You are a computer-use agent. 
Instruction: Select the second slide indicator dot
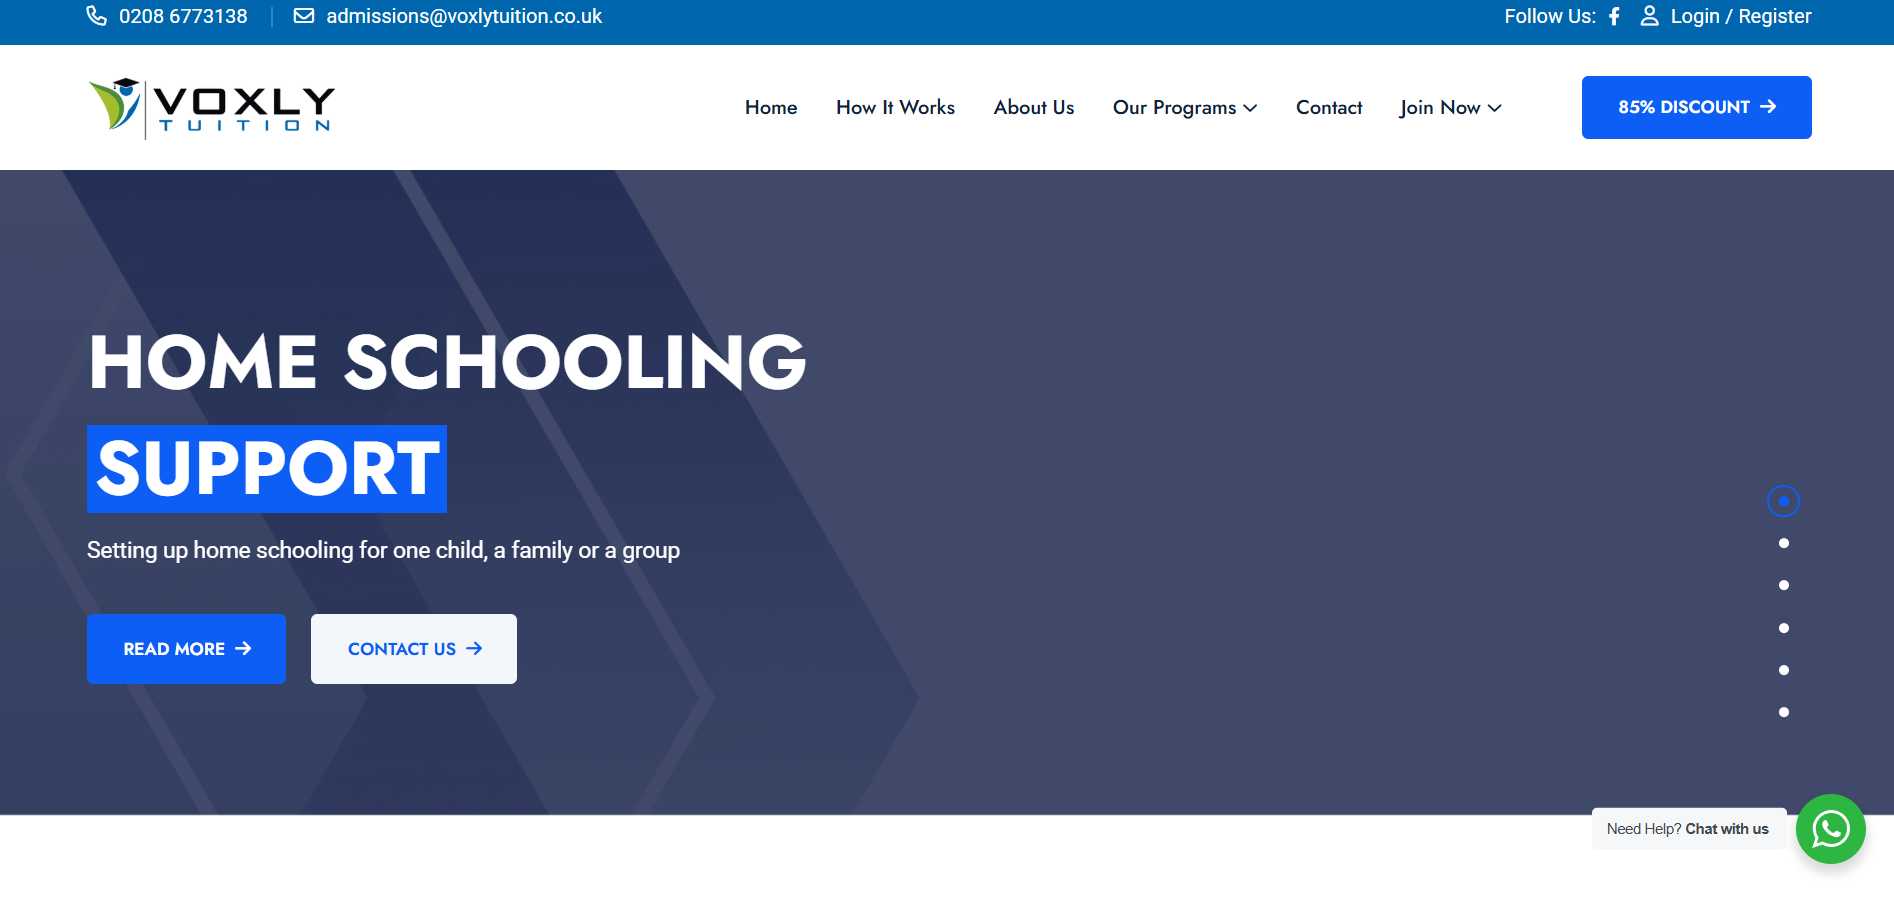(x=1783, y=543)
